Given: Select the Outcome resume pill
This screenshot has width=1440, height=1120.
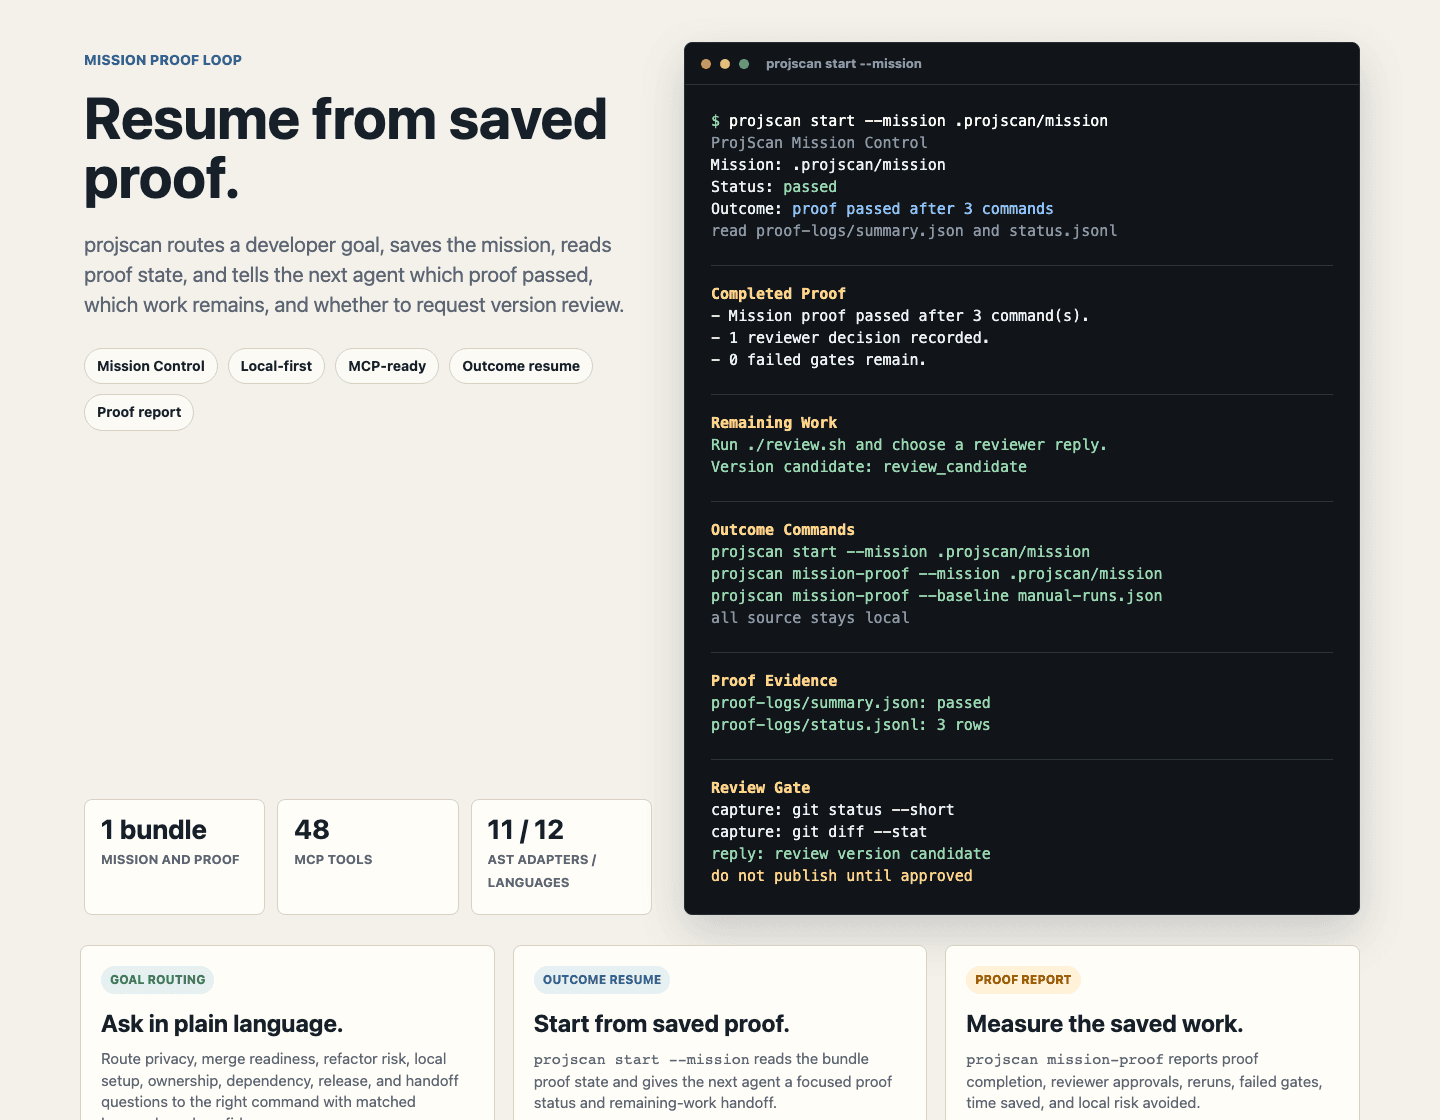Looking at the screenshot, I should tap(521, 366).
